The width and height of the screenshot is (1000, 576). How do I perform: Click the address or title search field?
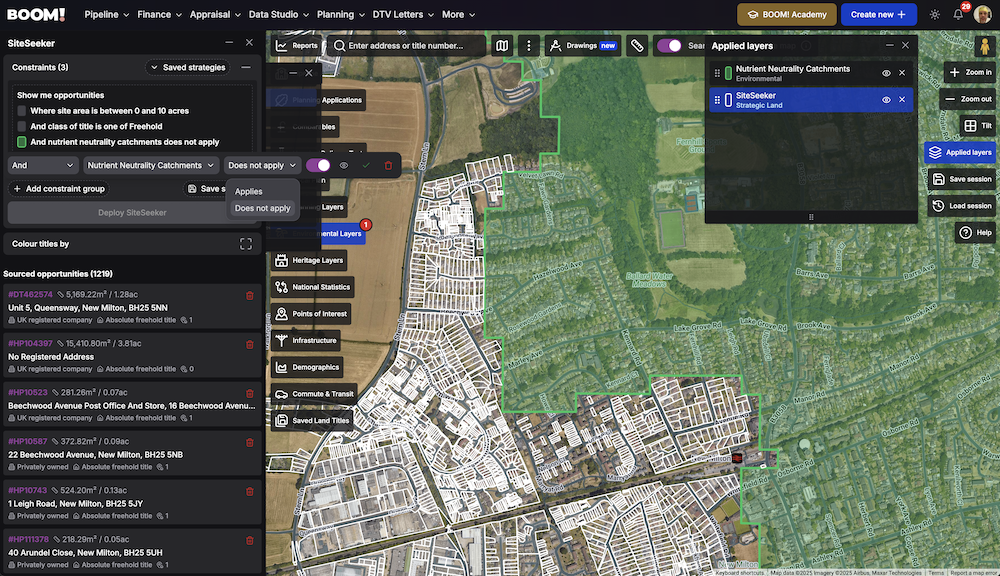coord(407,46)
